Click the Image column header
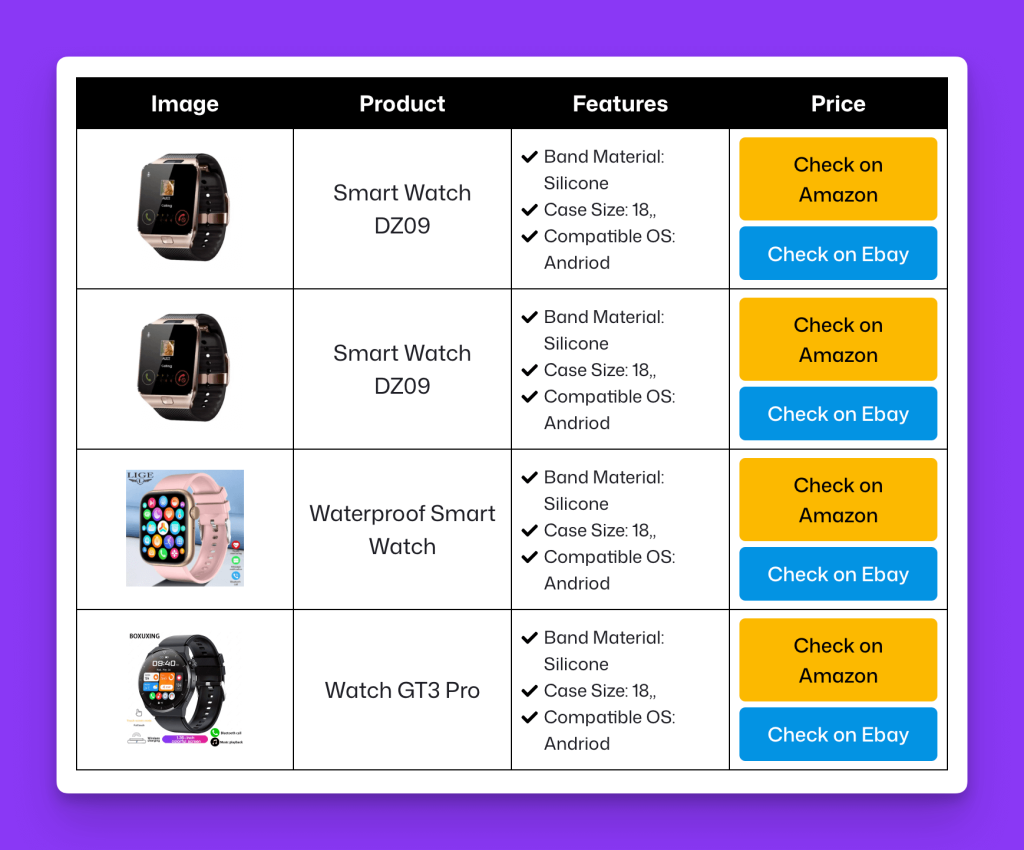This screenshot has width=1024, height=850. pyautogui.click(x=185, y=104)
